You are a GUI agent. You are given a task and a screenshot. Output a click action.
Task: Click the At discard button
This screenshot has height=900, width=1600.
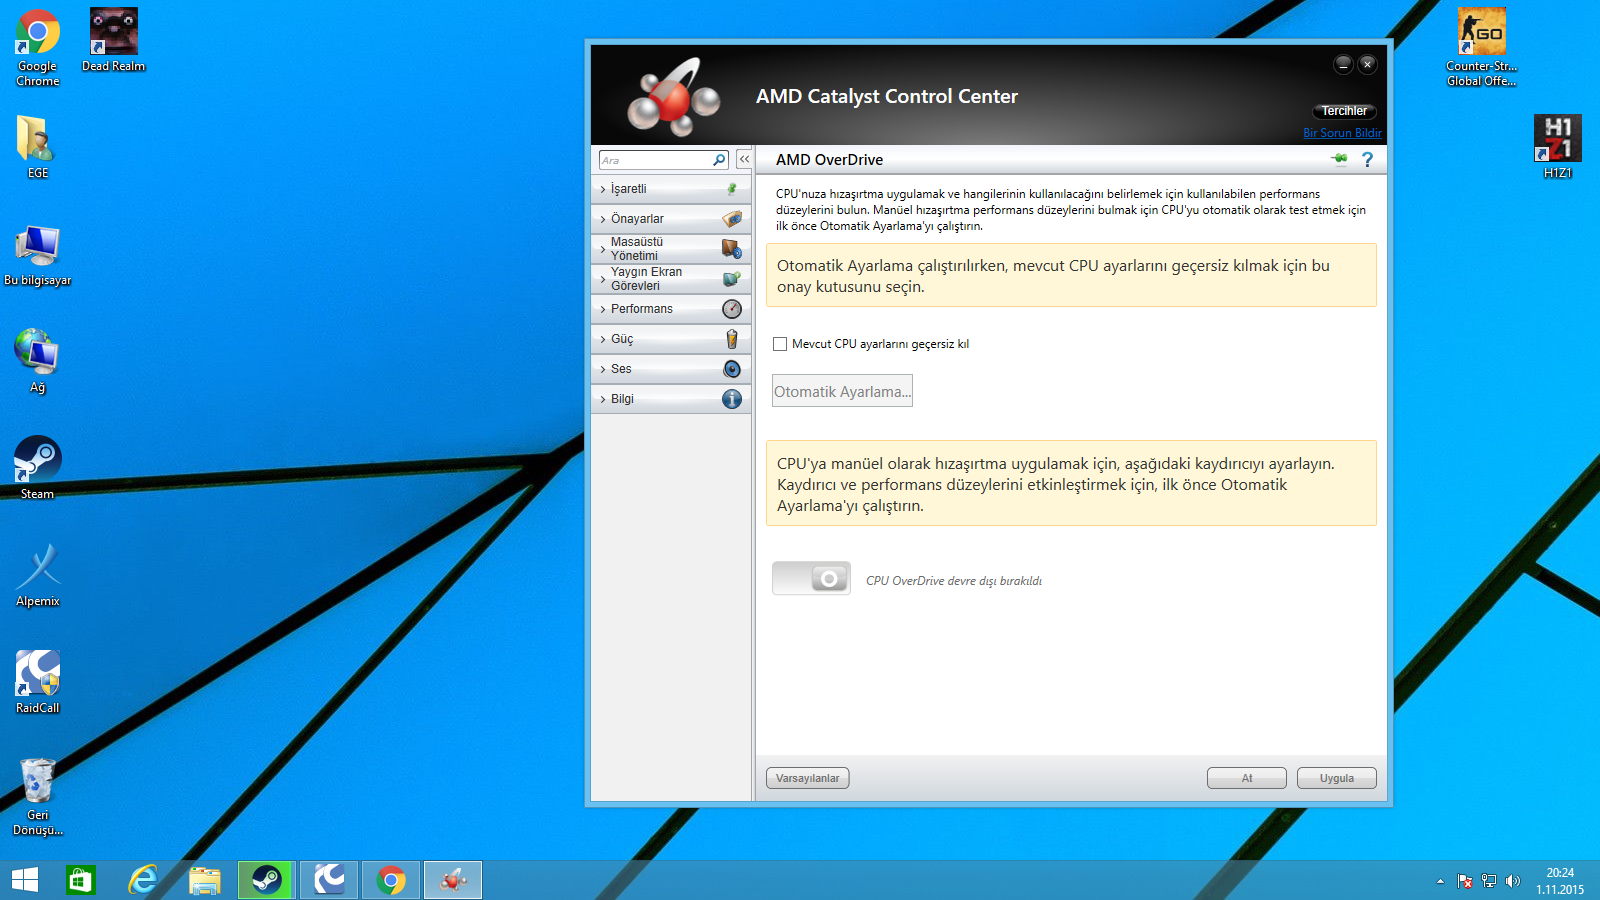1247,778
